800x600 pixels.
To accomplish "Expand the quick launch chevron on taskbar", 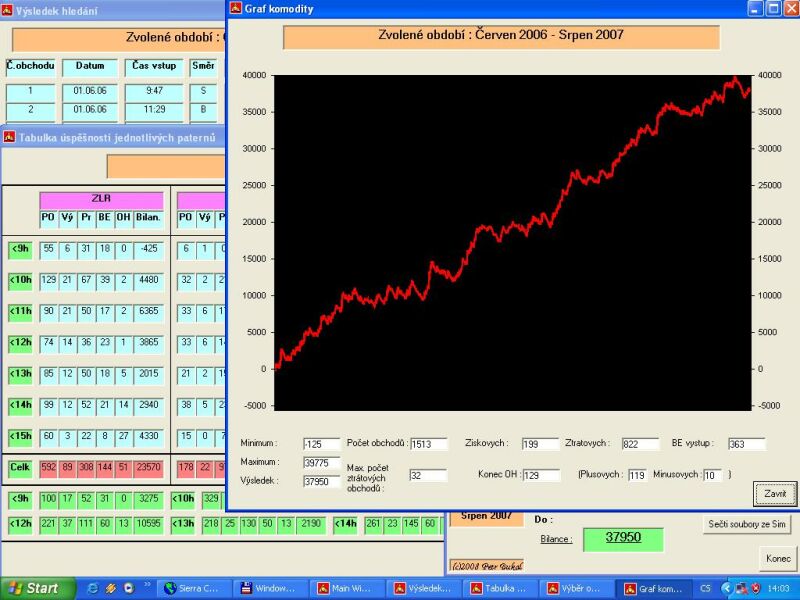I will tap(147, 585).
